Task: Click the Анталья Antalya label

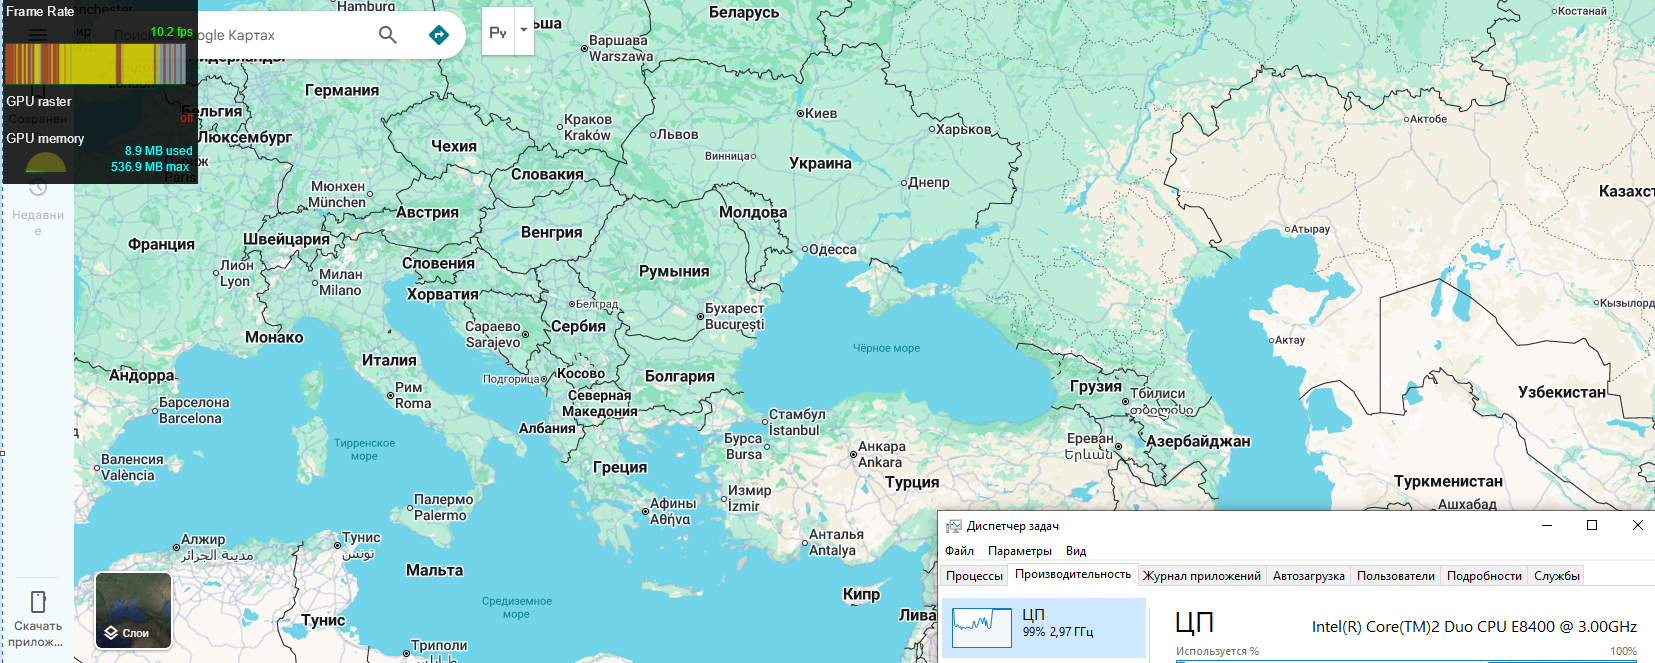Action: coord(835,542)
